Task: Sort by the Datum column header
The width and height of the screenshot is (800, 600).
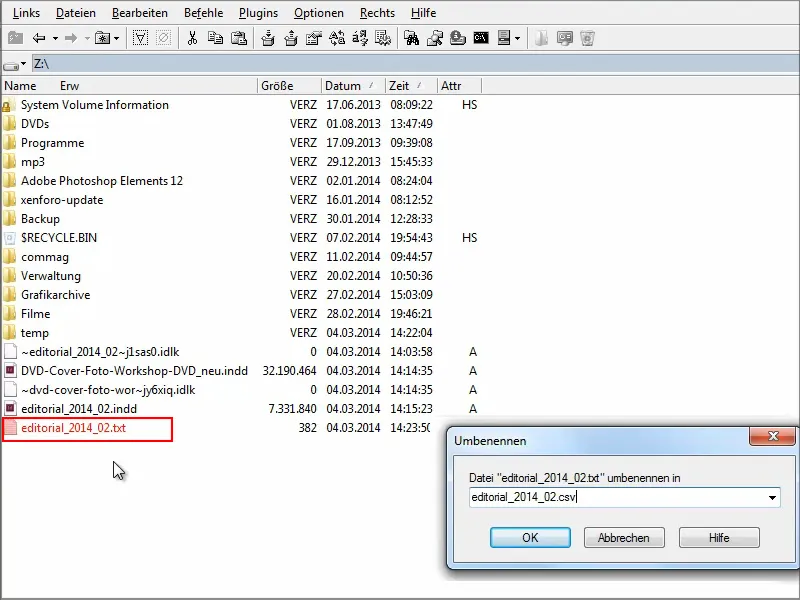Action: click(x=353, y=86)
